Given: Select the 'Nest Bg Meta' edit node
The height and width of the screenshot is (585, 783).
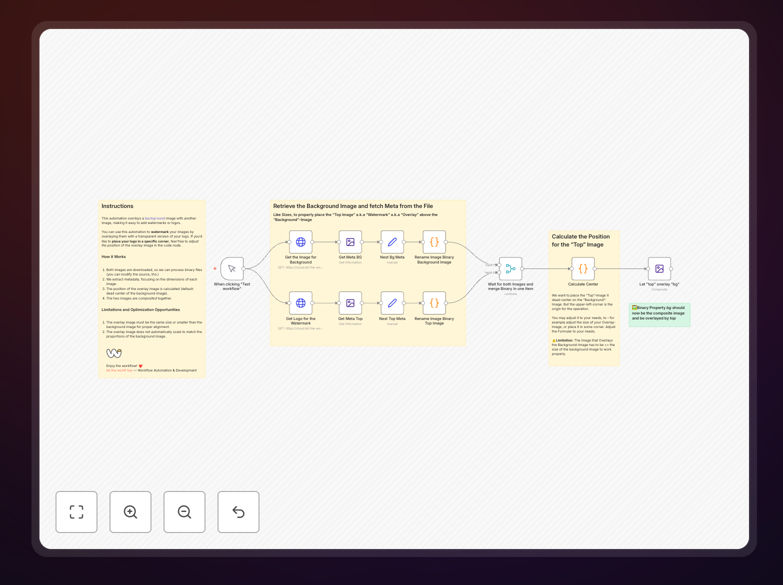Looking at the screenshot, I should (392, 242).
